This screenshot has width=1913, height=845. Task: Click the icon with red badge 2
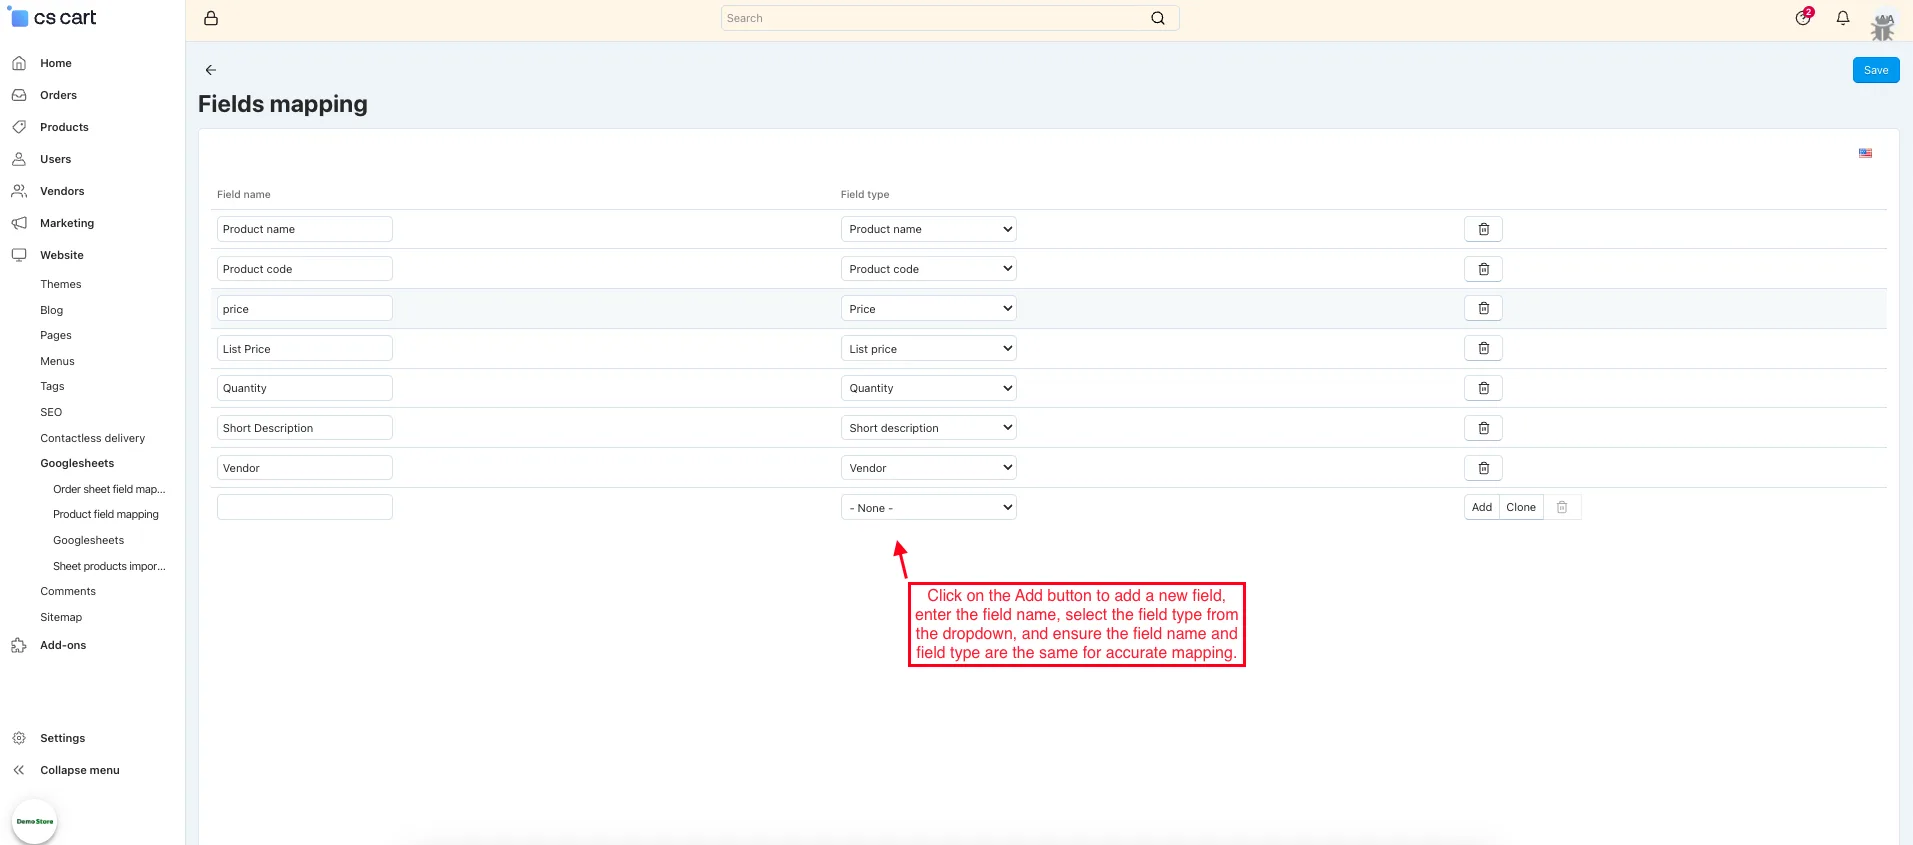[x=1803, y=17]
